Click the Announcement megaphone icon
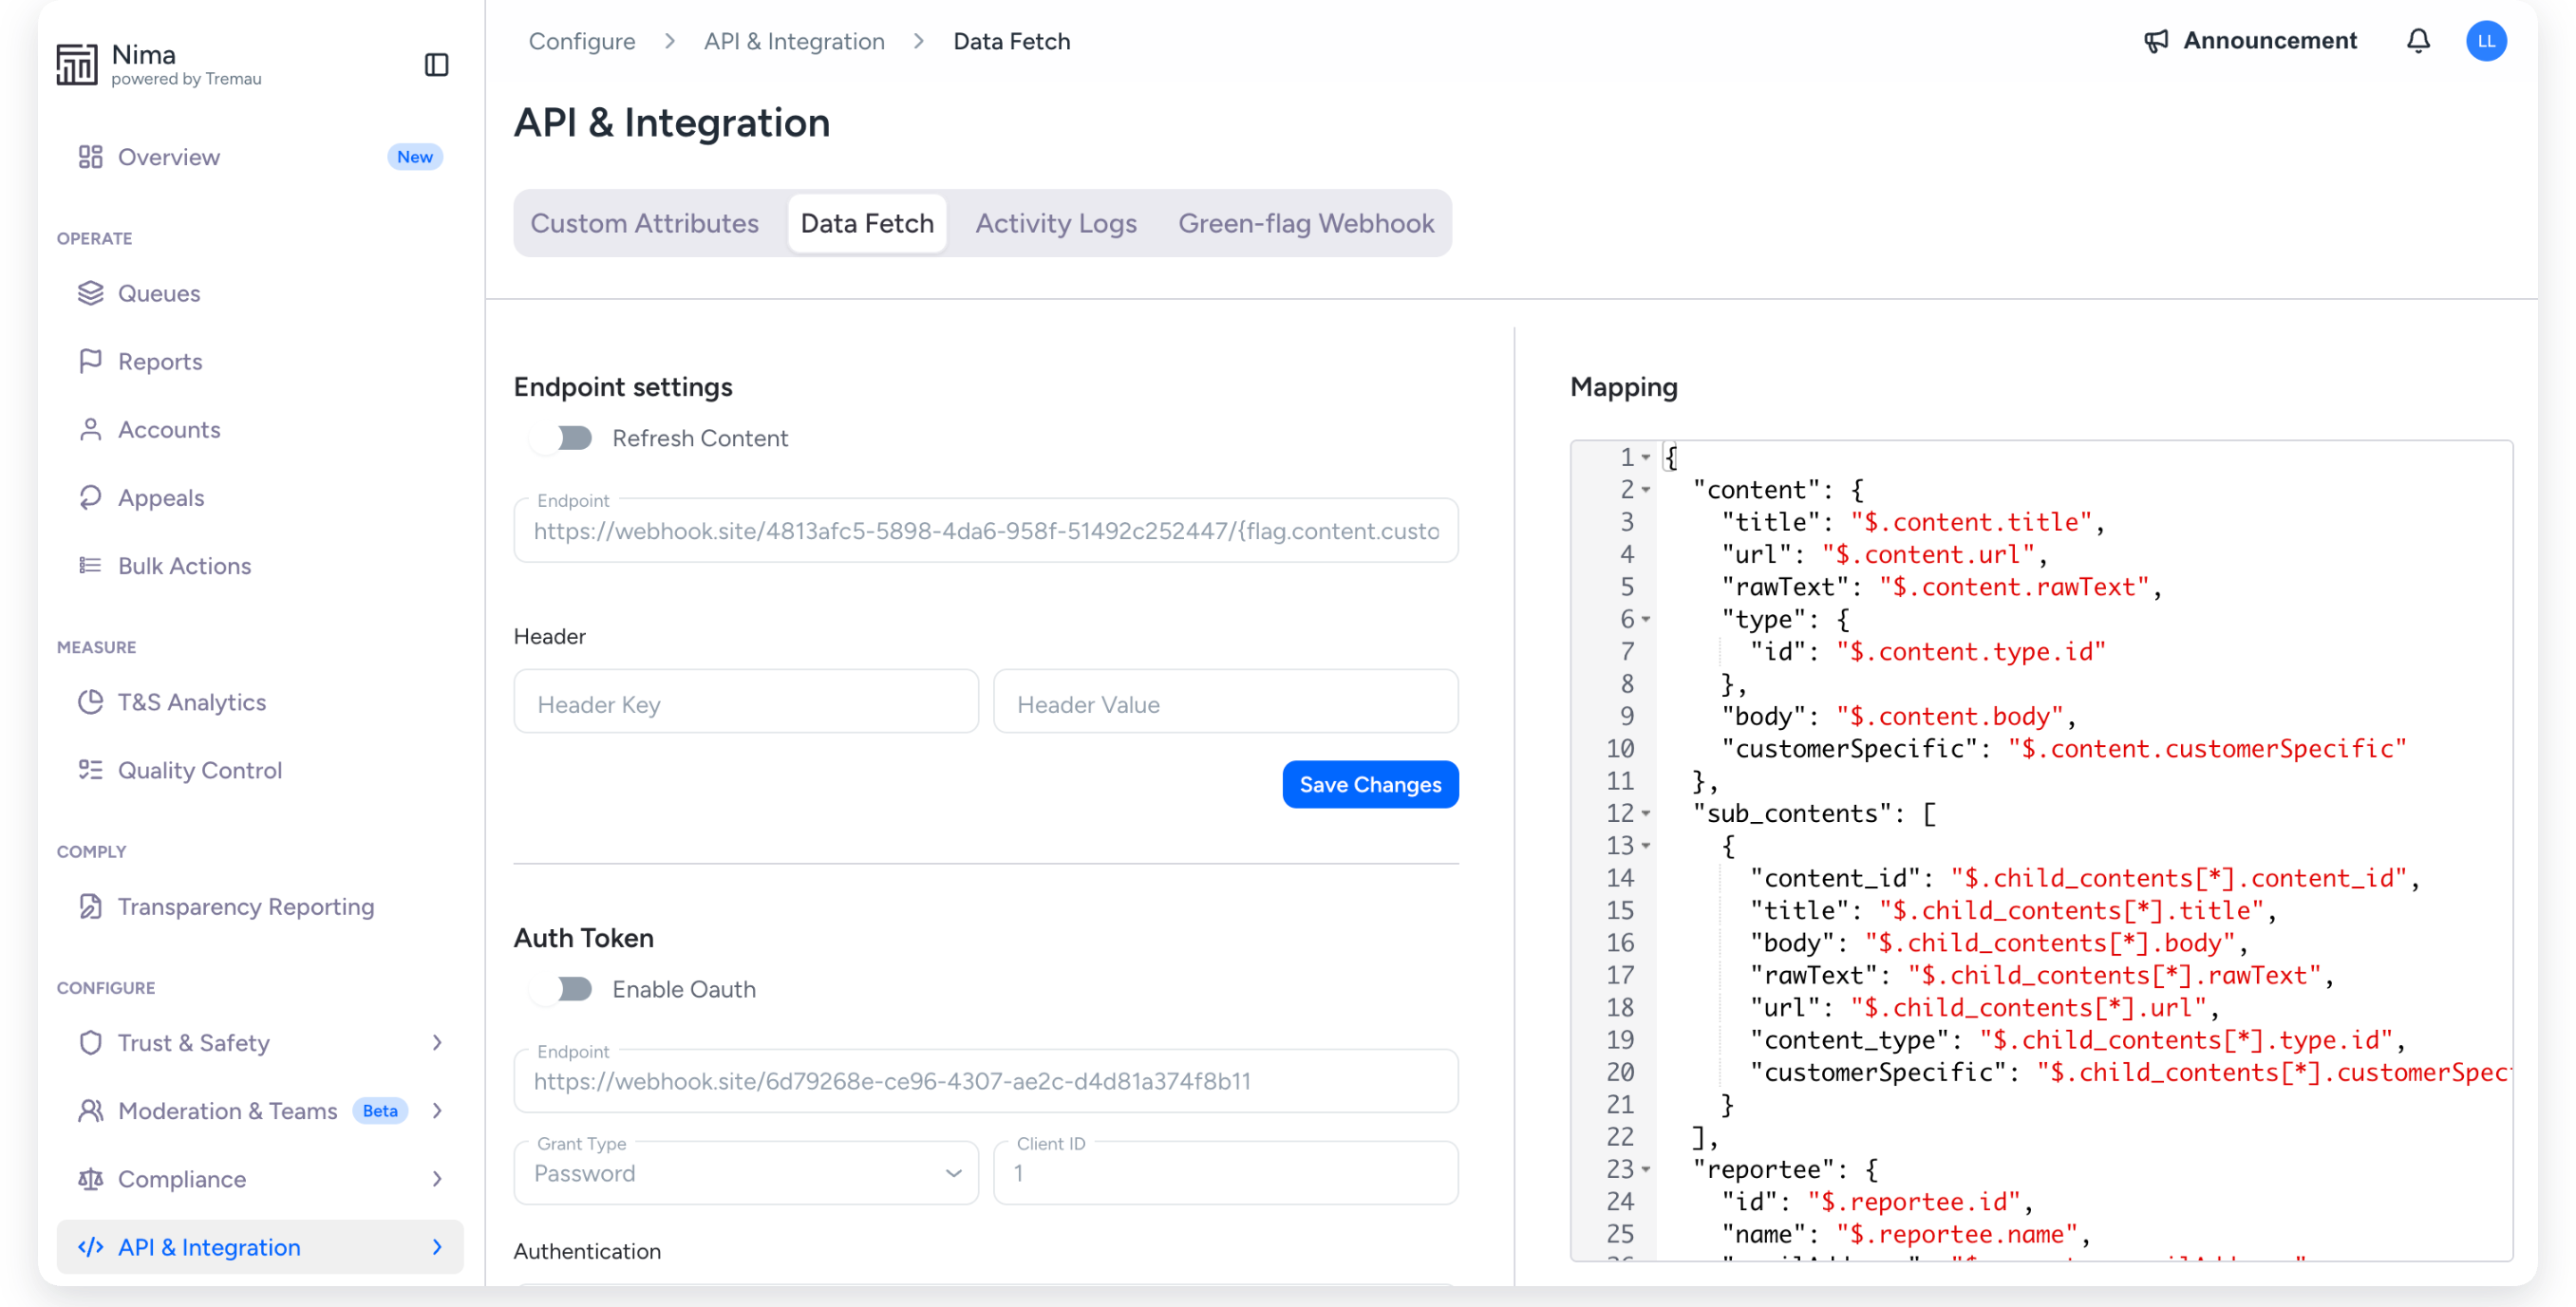The width and height of the screenshot is (2576, 1307). pyautogui.click(x=2156, y=41)
